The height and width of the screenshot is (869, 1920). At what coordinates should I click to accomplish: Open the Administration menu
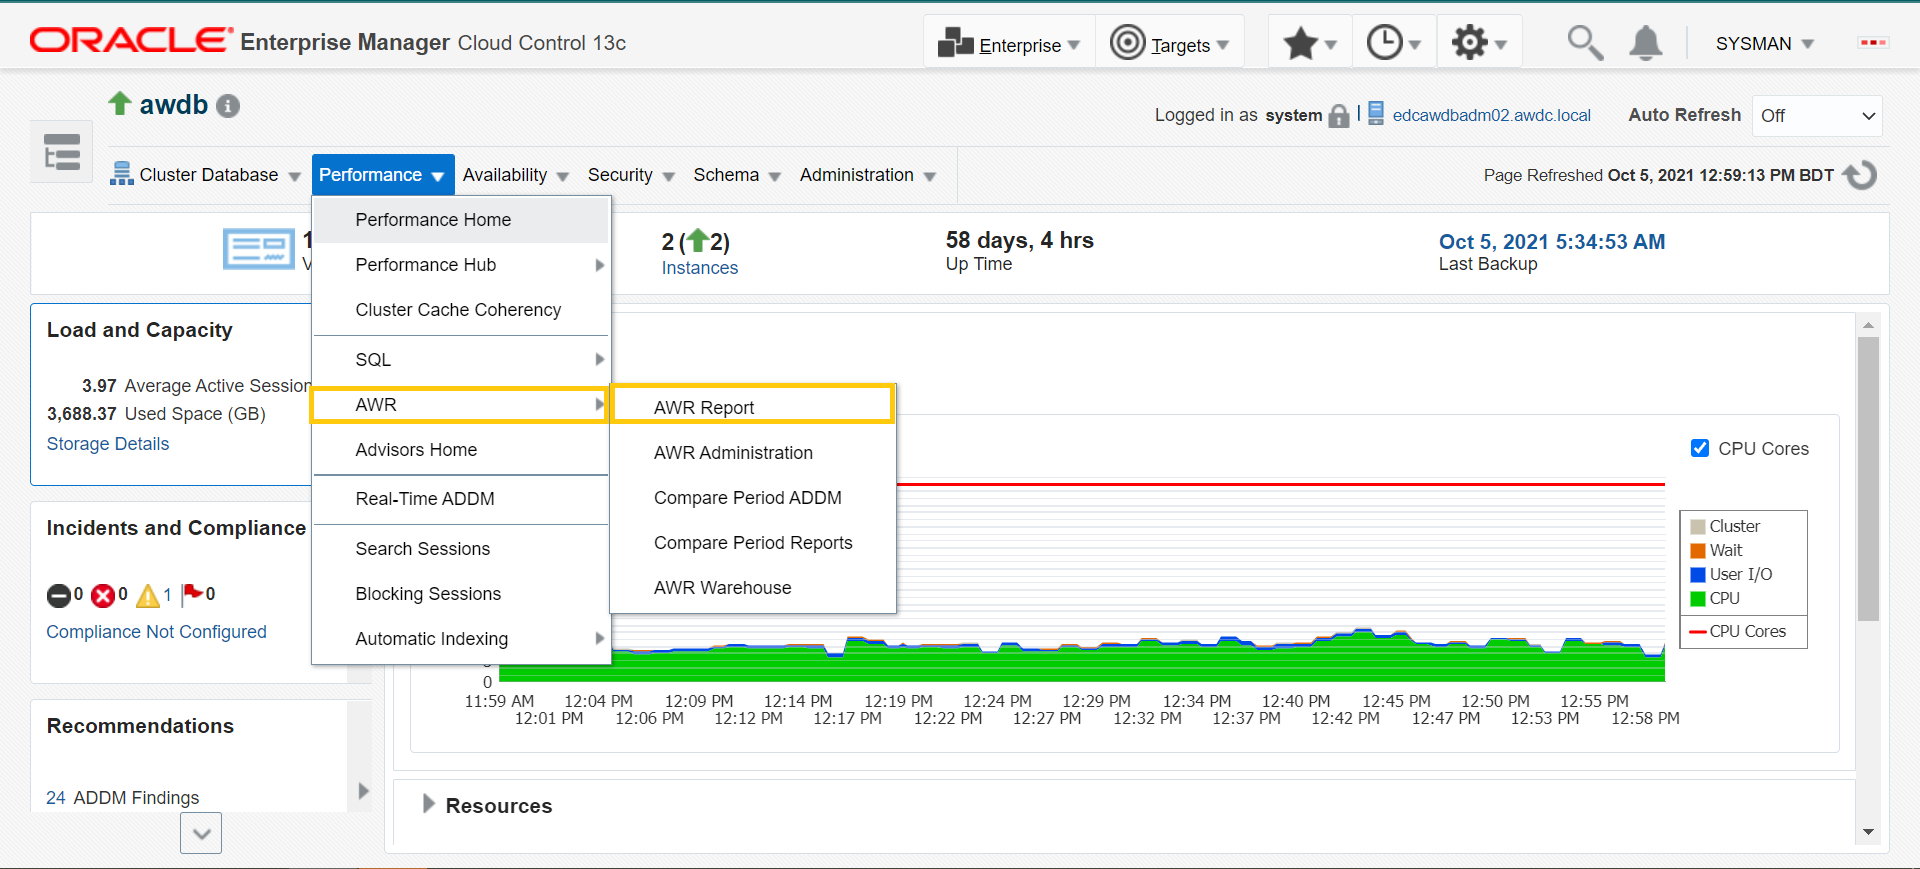867,175
